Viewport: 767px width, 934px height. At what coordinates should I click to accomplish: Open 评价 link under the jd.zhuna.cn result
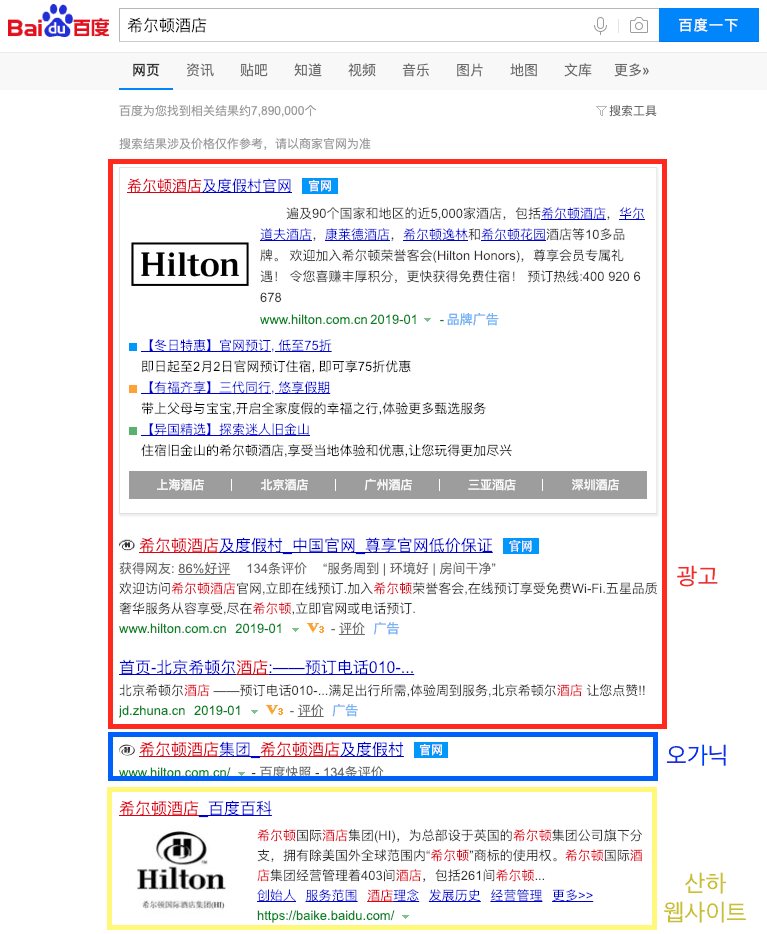tap(311, 711)
